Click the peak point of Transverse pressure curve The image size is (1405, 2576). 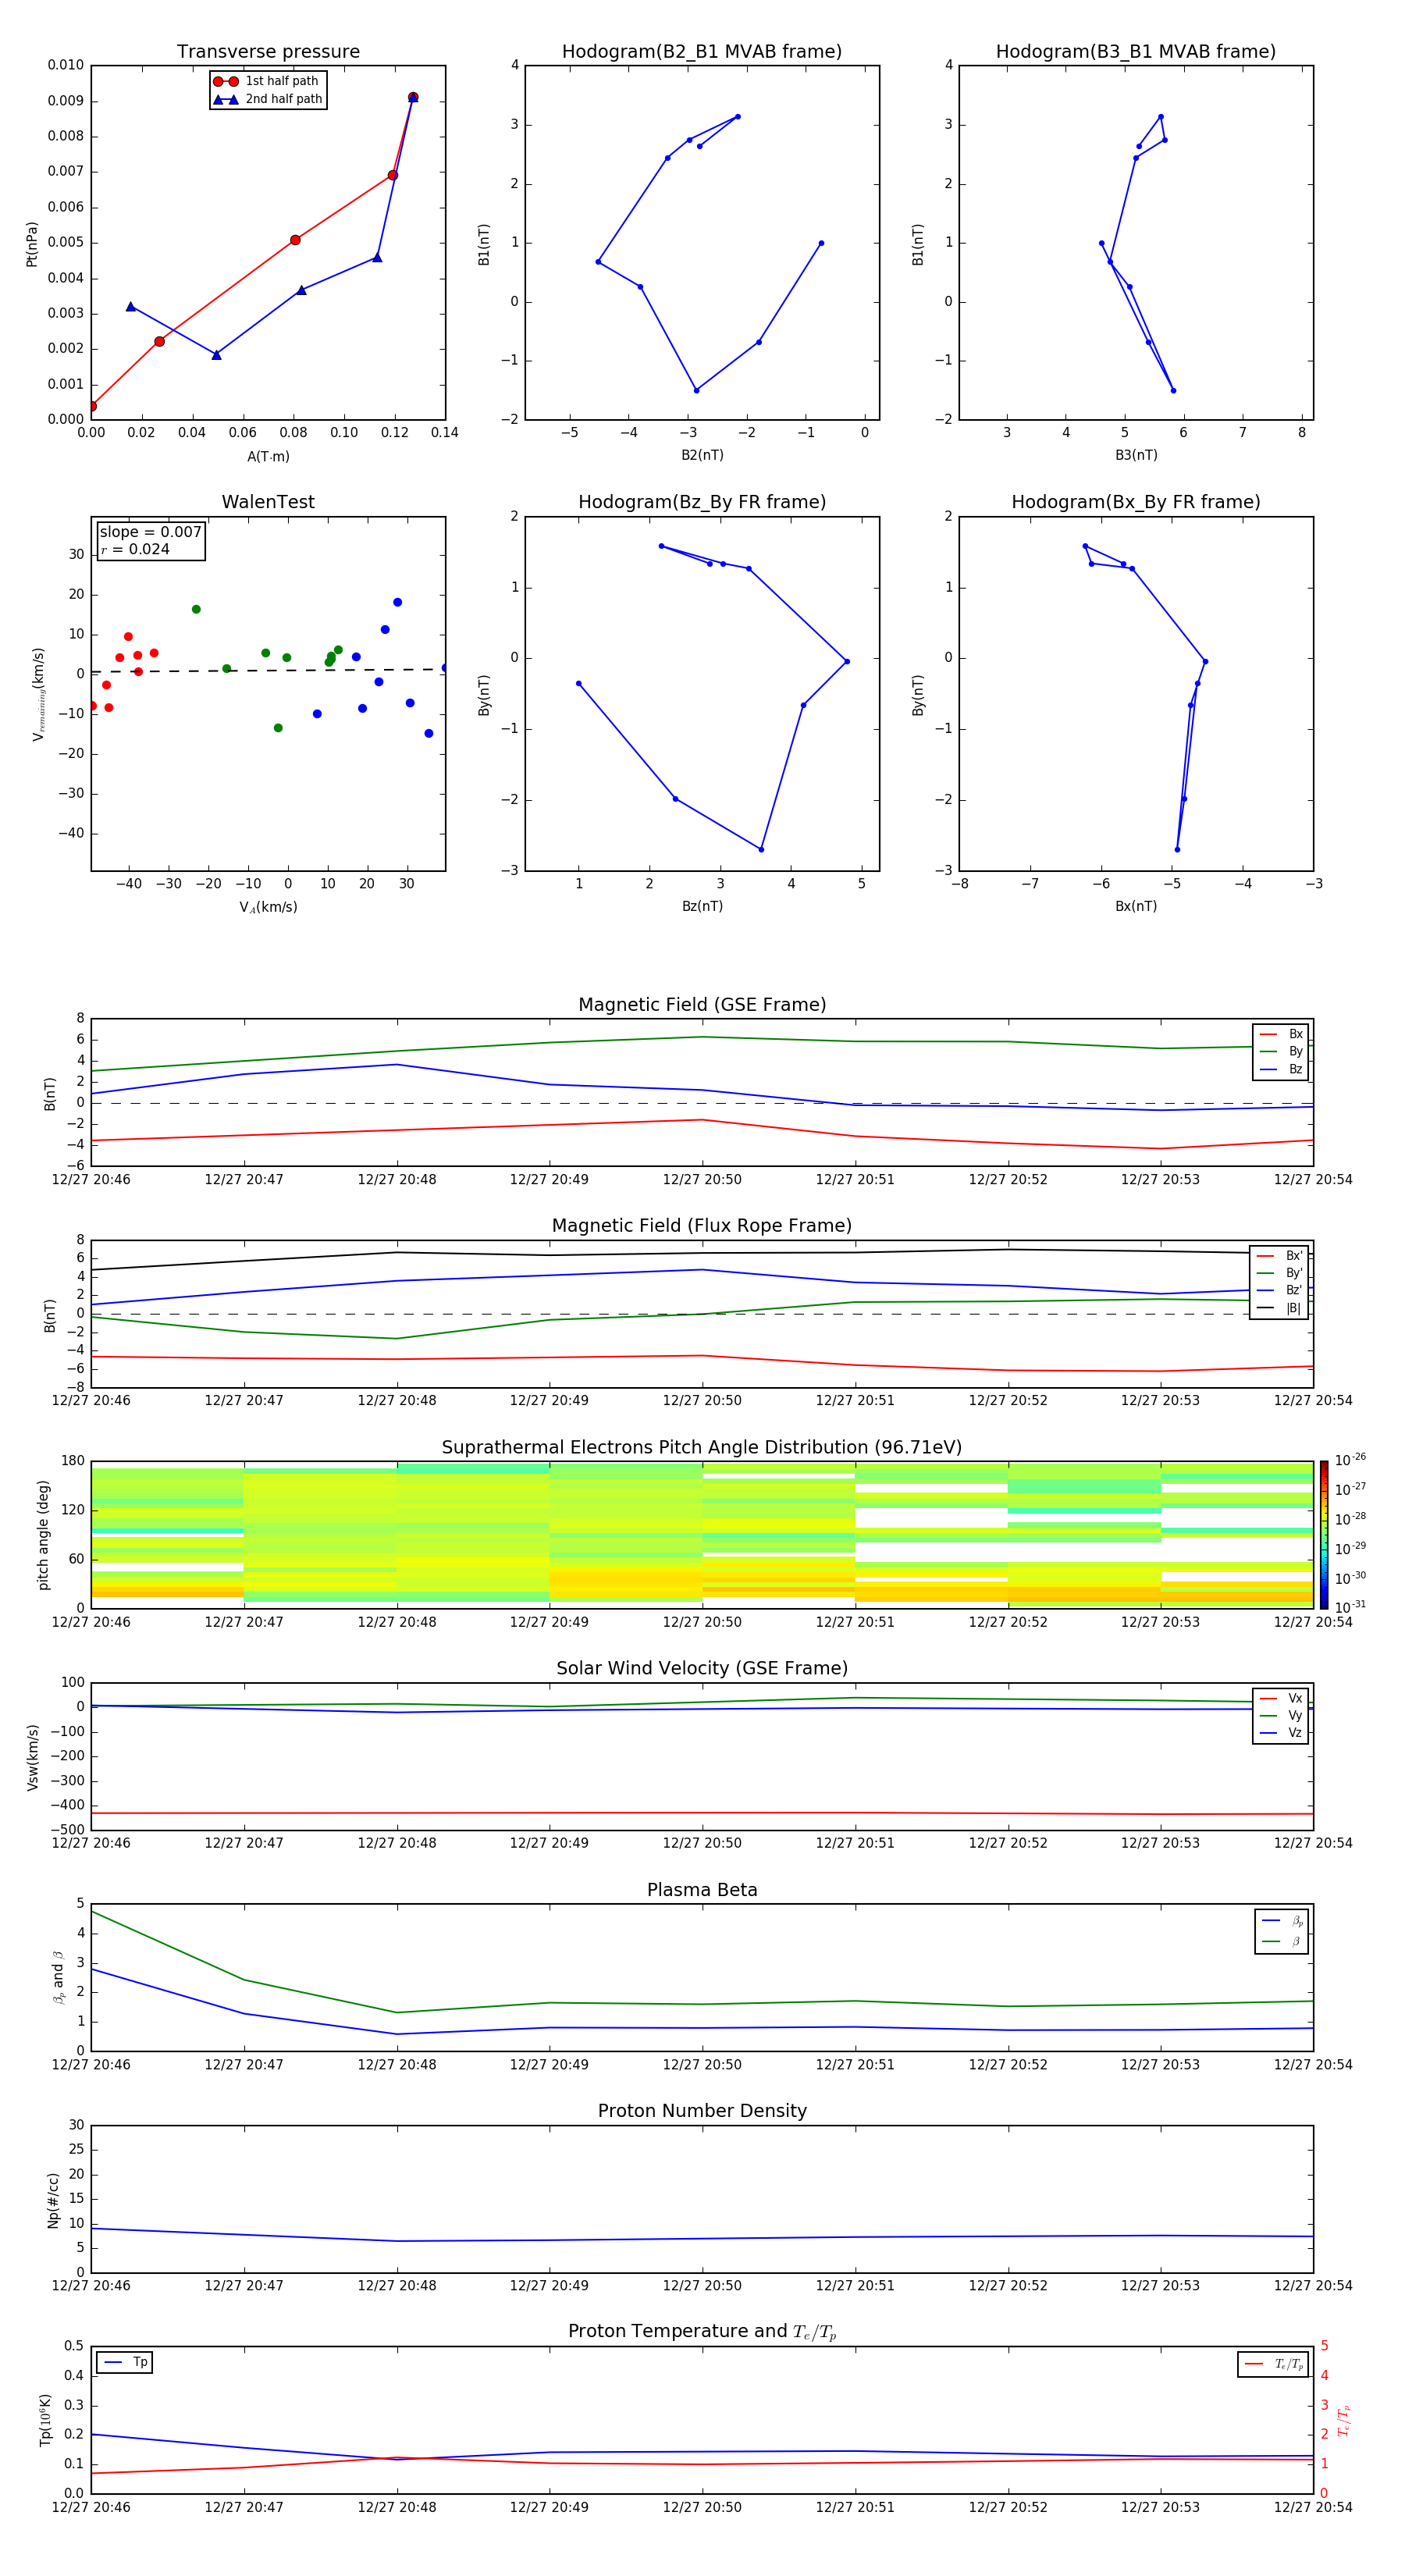(413, 97)
